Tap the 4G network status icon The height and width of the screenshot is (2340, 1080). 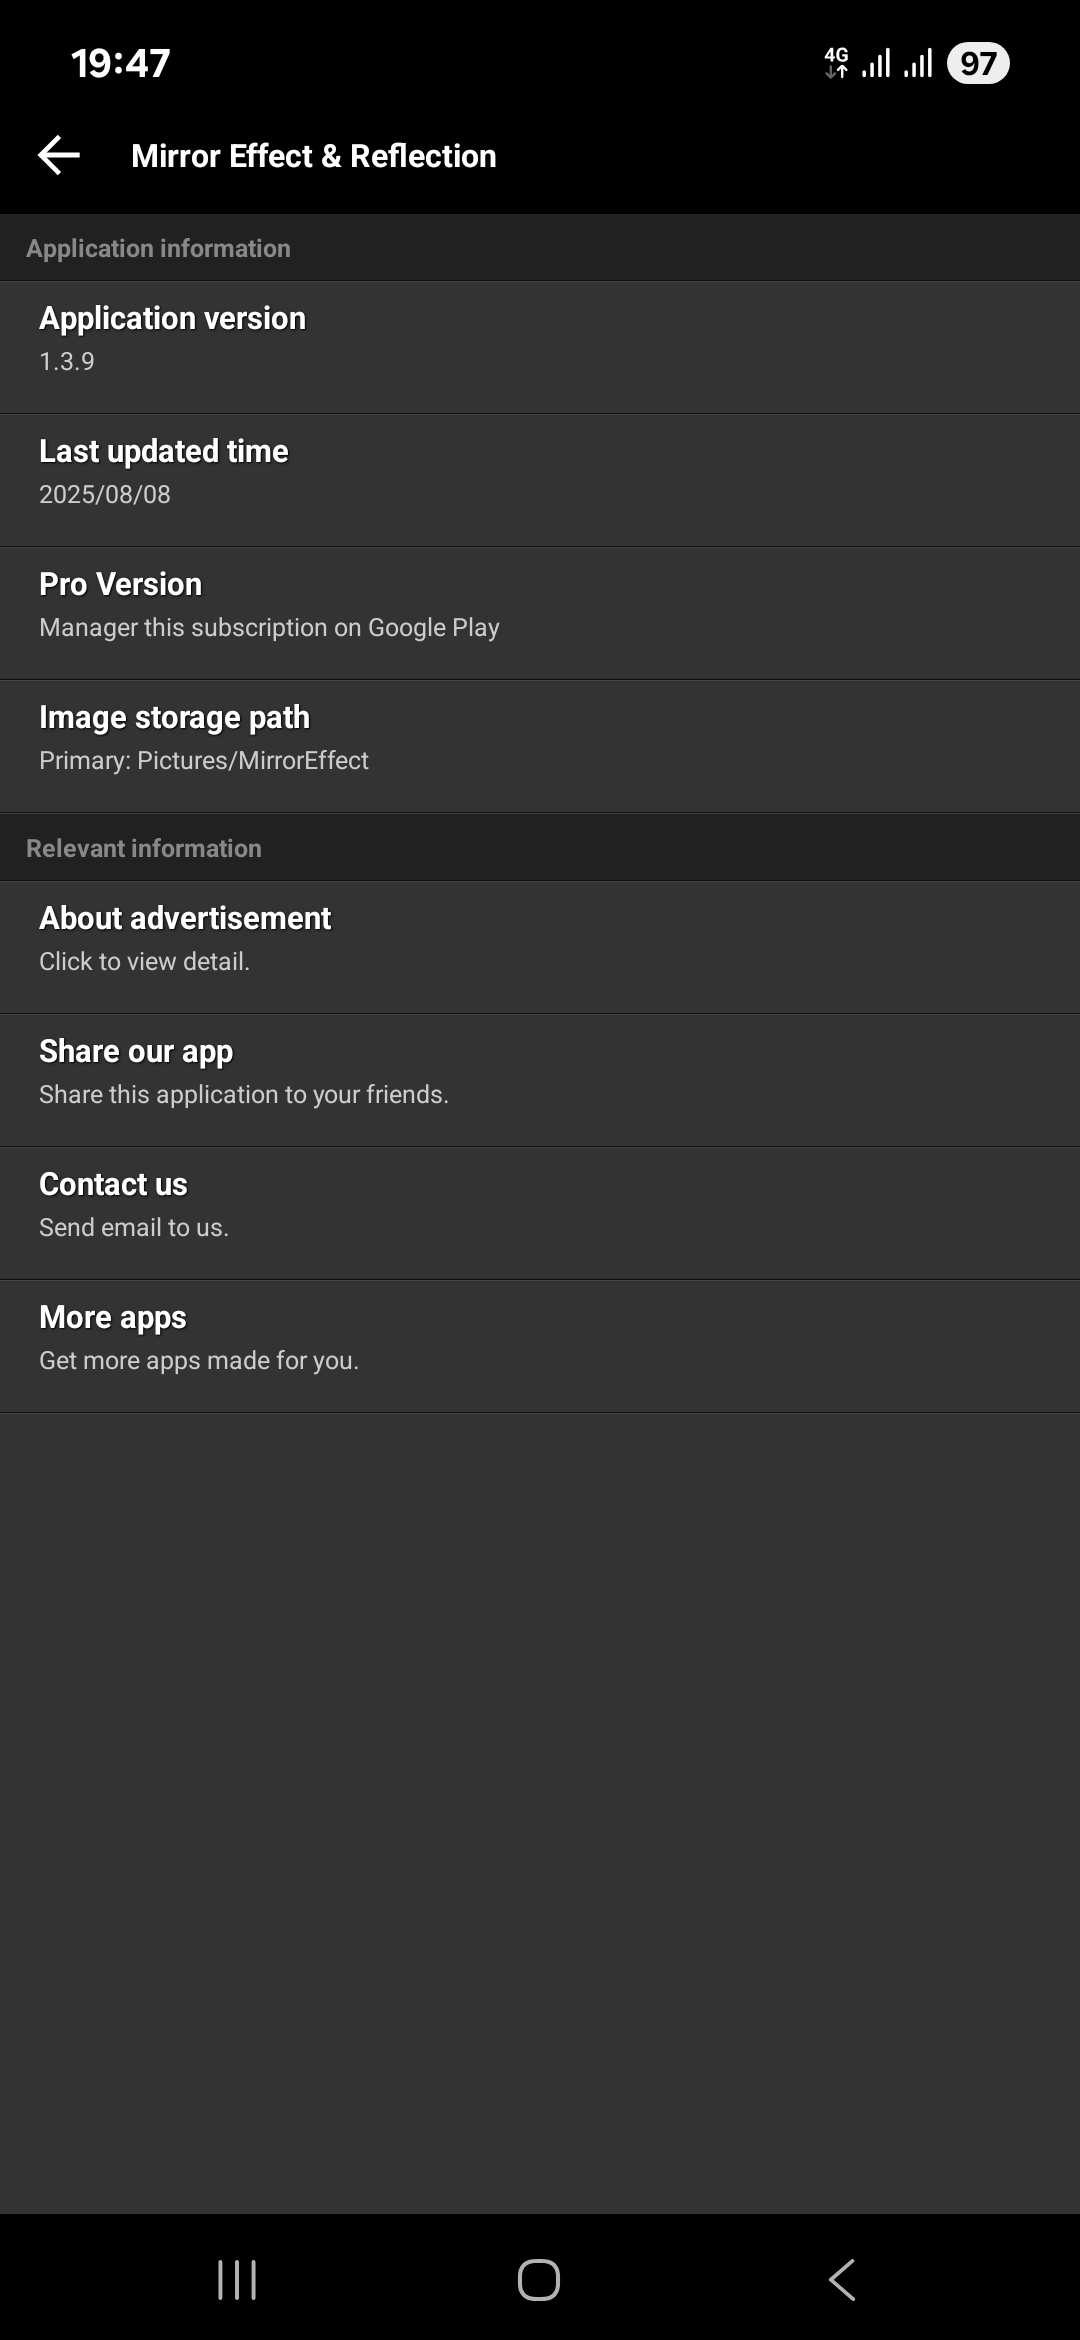[x=836, y=63]
